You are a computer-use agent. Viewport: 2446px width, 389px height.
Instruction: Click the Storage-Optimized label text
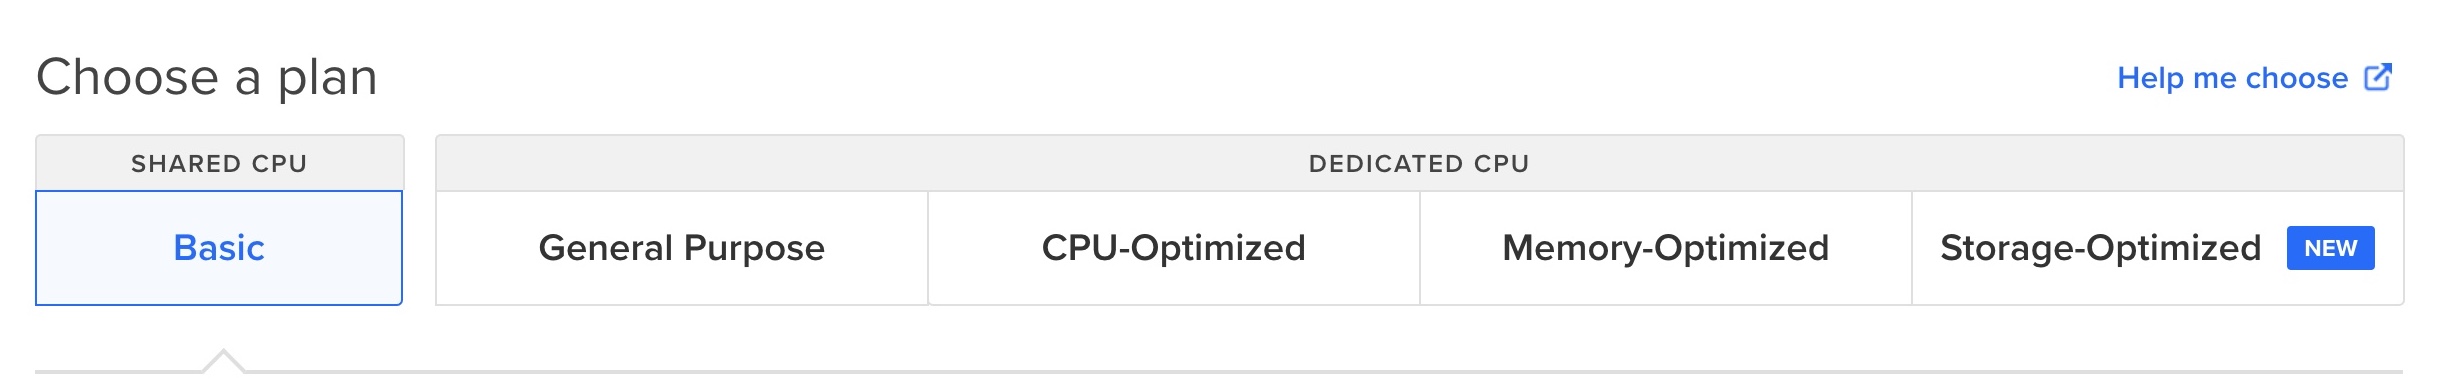(2100, 248)
